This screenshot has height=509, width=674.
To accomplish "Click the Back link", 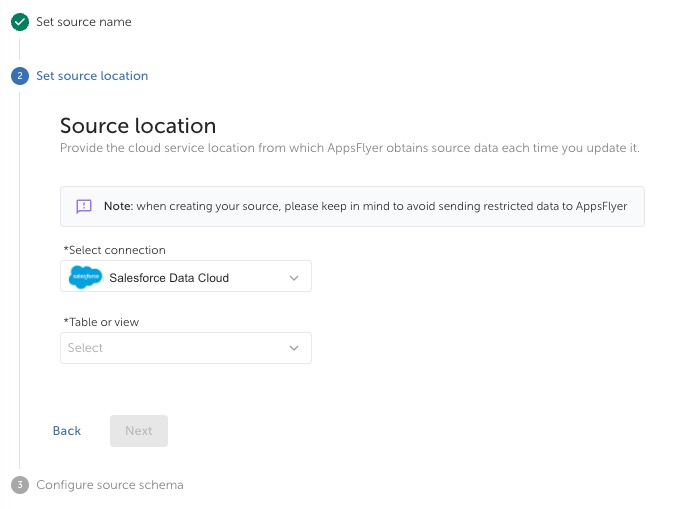I will [67, 431].
